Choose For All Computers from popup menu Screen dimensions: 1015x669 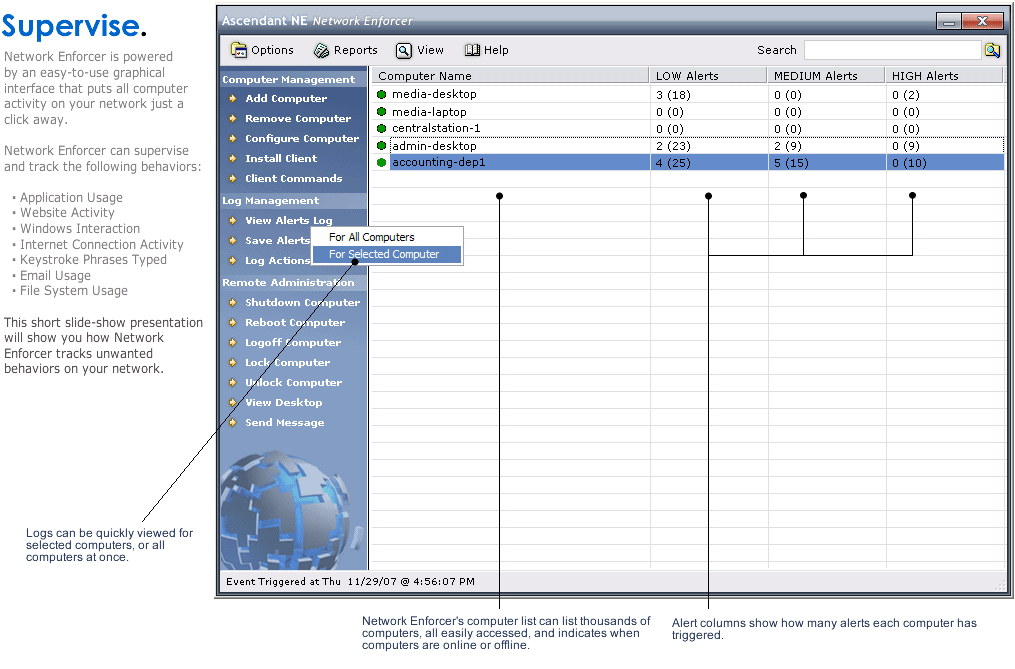pos(371,237)
